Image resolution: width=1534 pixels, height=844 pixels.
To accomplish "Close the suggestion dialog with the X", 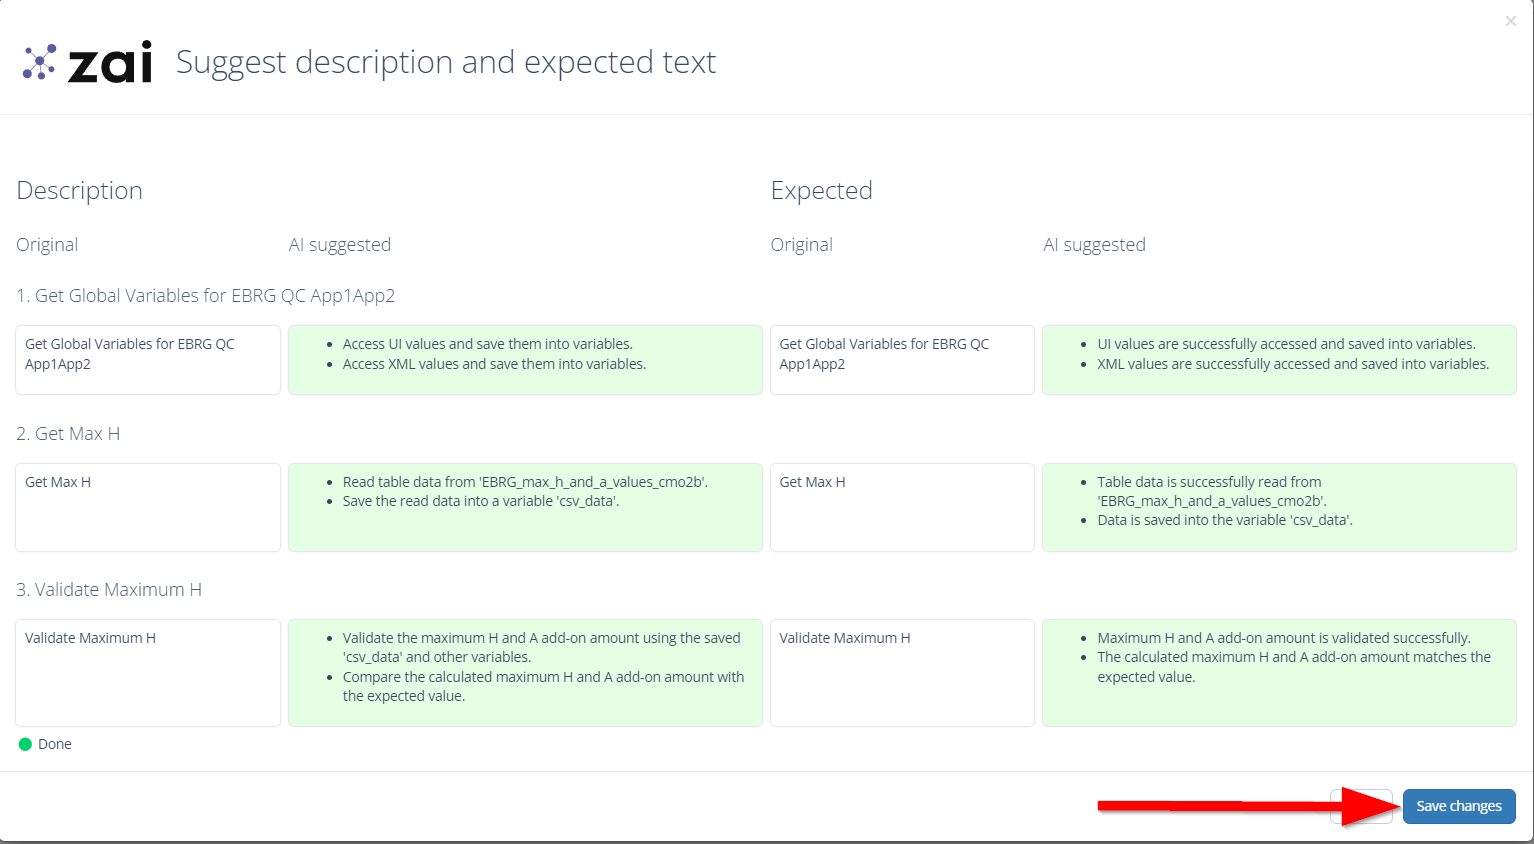I will 1511,21.
